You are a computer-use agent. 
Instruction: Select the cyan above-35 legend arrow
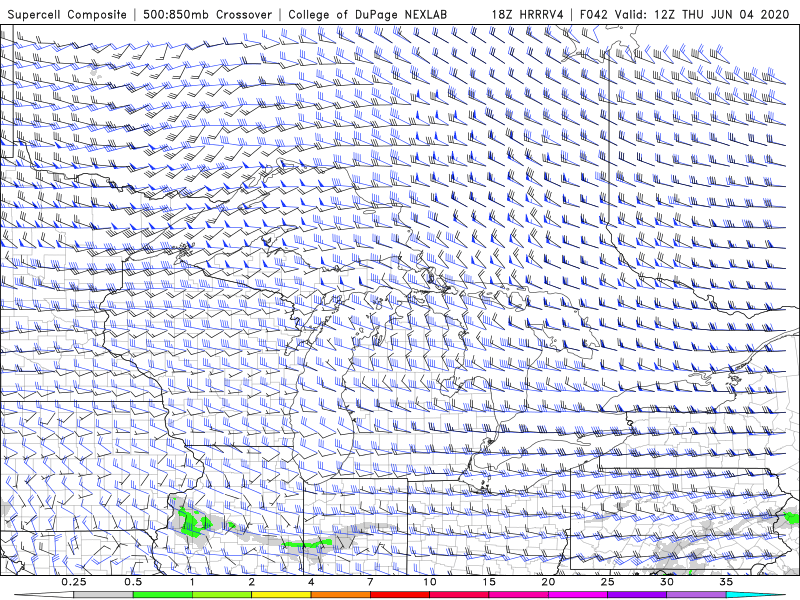point(756,595)
